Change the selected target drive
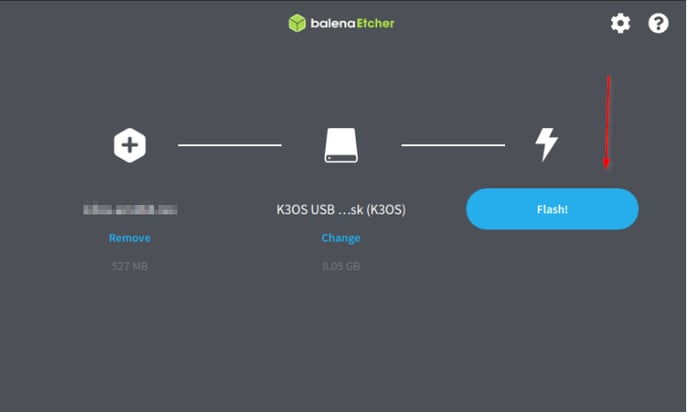The image size is (688, 412). click(x=340, y=238)
